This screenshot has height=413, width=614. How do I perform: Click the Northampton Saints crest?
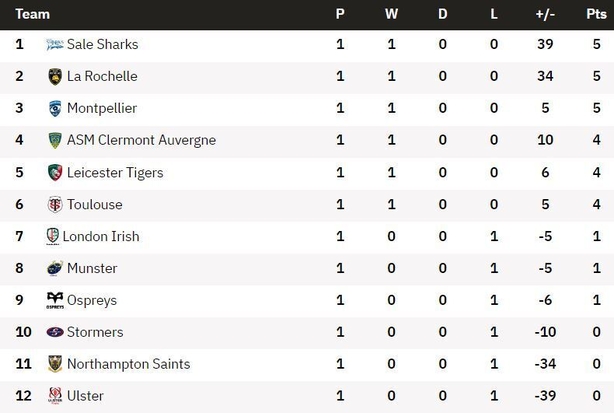(55, 364)
